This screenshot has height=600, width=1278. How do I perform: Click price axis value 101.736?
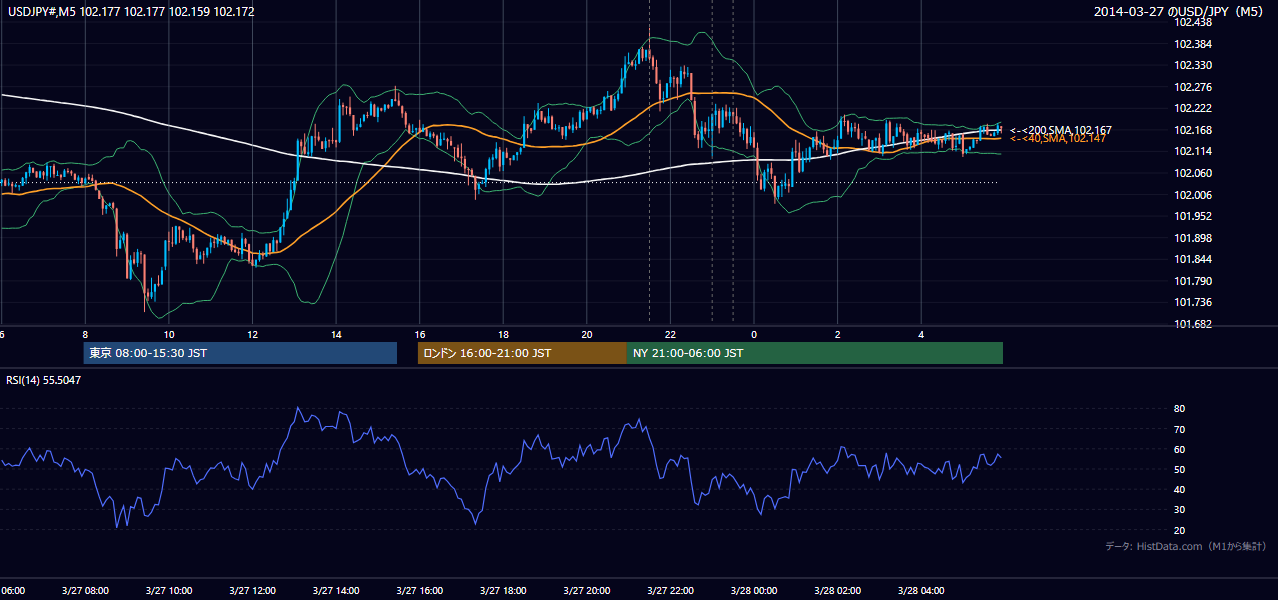click(1192, 302)
